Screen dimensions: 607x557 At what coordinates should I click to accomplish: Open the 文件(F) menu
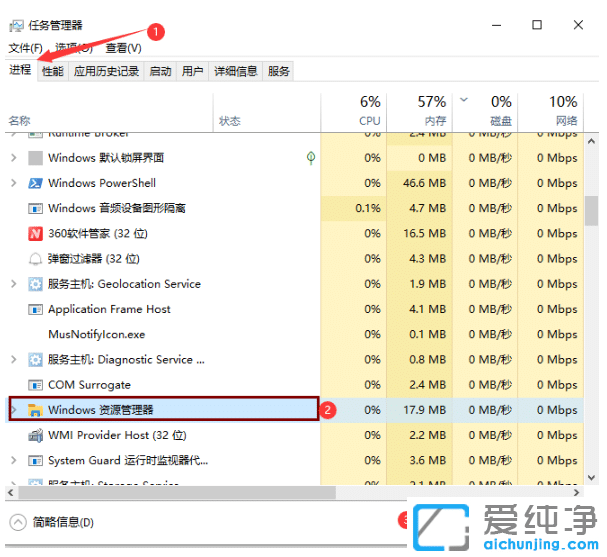[x=26, y=48]
